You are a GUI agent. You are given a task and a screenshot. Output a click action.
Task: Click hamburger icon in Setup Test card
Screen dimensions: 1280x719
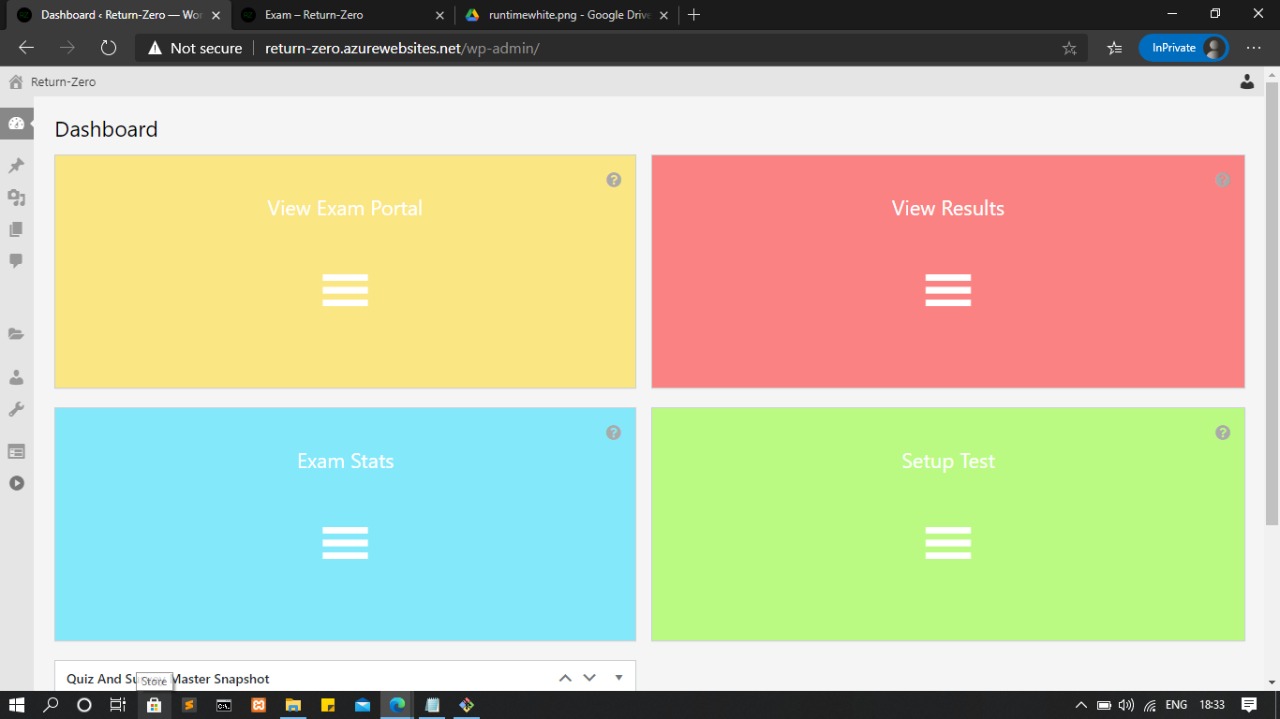click(948, 543)
